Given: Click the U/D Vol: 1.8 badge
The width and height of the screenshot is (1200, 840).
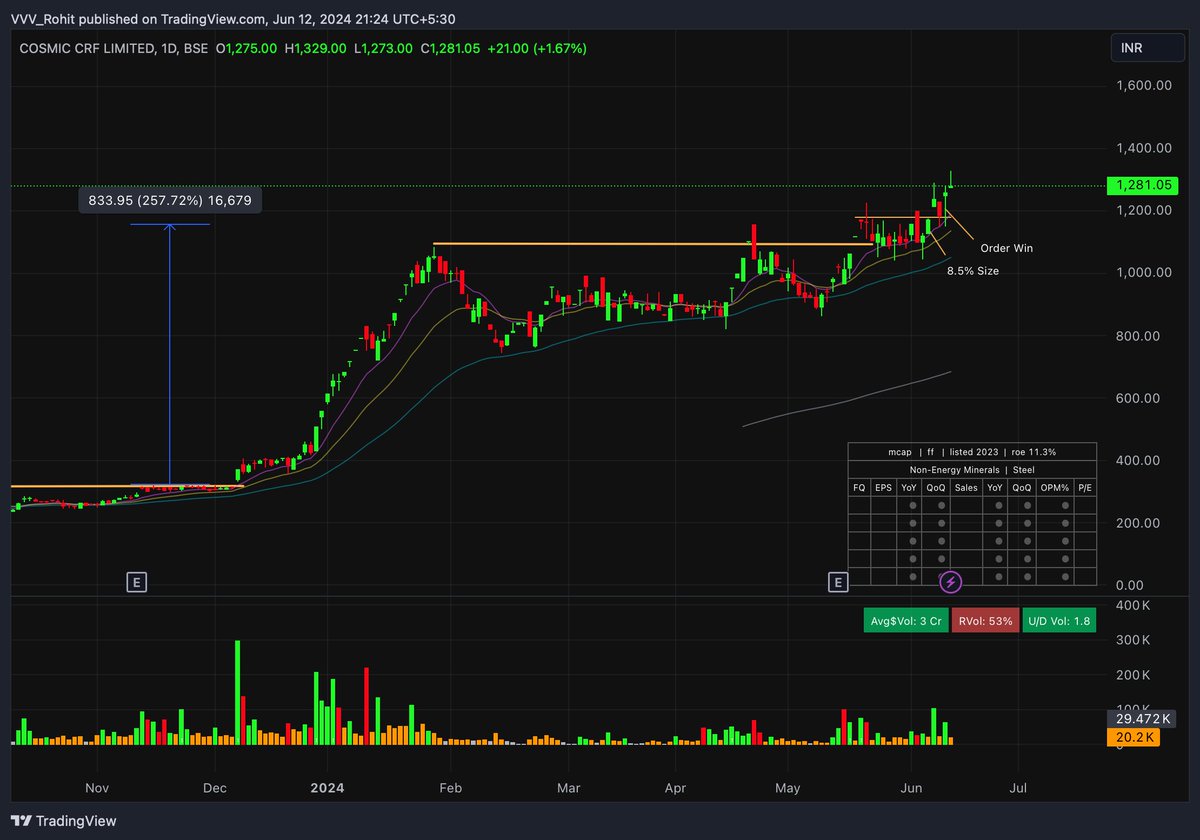Looking at the screenshot, I should pyautogui.click(x=1059, y=621).
